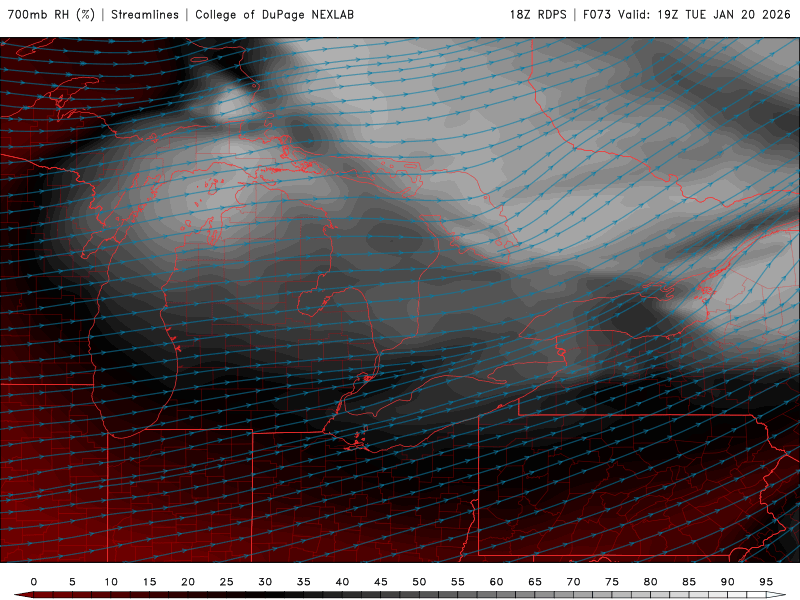800x600 pixels.
Task: Click the color bar label "55"
Action: pos(458,582)
